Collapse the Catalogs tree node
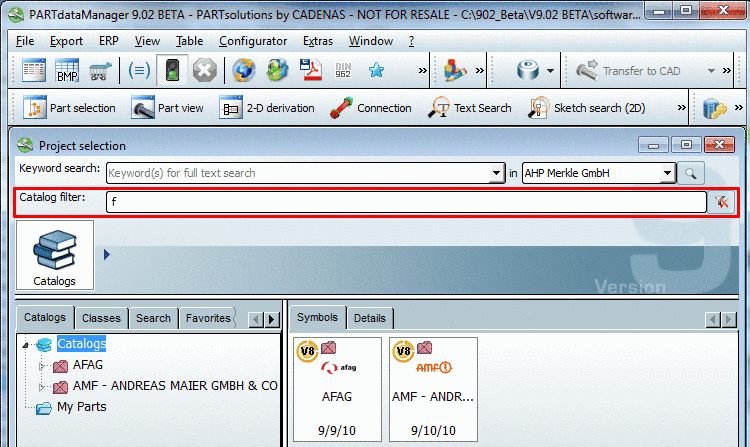The width and height of the screenshot is (750, 447). coord(26,344)
